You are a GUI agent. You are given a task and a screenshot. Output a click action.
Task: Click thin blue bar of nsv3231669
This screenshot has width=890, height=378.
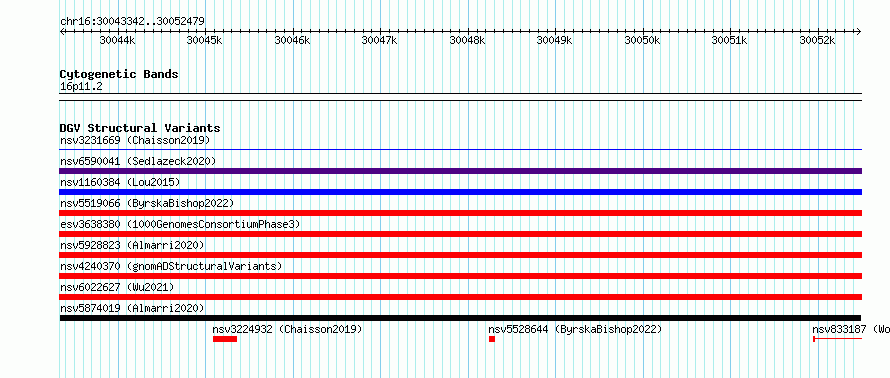(x=461, y=150)
